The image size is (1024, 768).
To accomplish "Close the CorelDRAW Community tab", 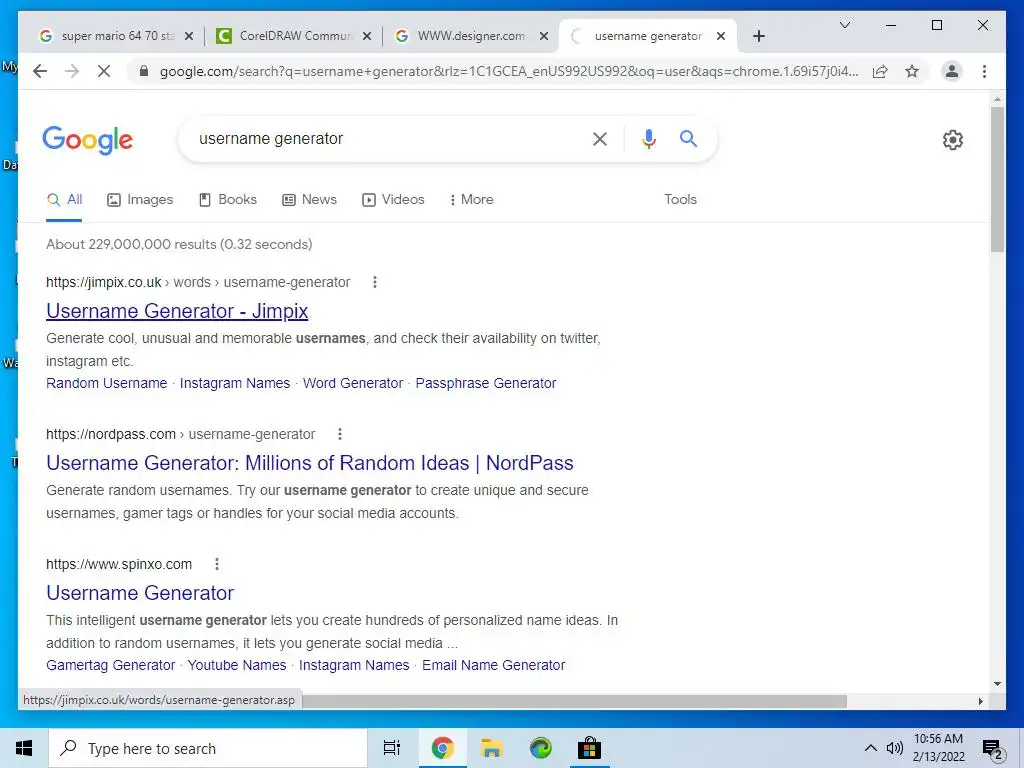I will [367, 36].
